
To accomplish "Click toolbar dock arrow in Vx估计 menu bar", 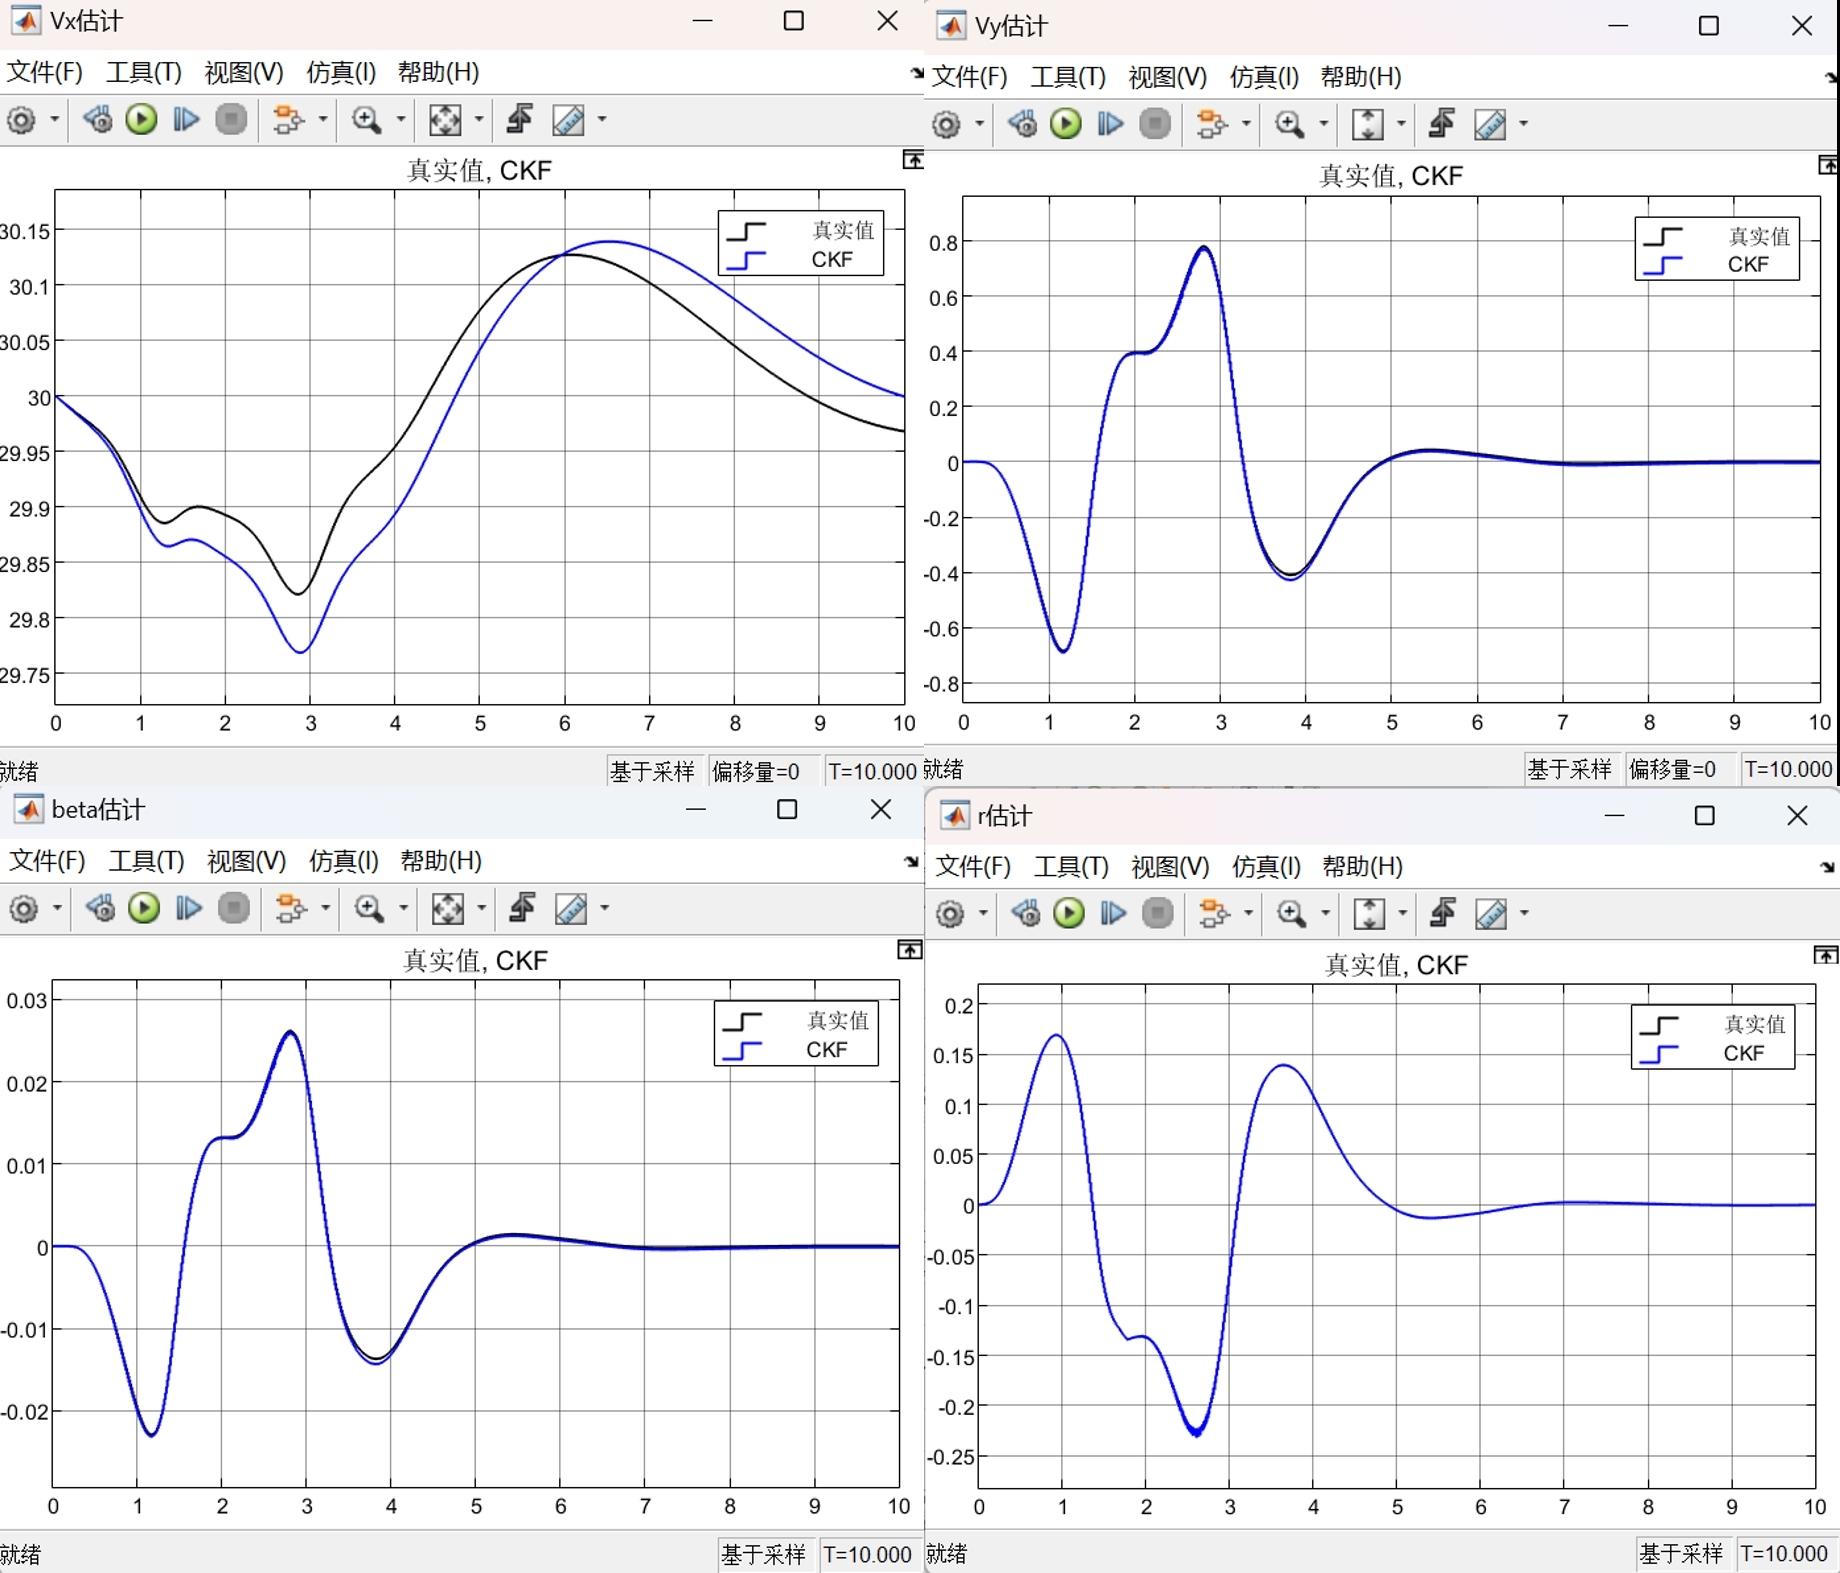I will [x=916, y=73].
